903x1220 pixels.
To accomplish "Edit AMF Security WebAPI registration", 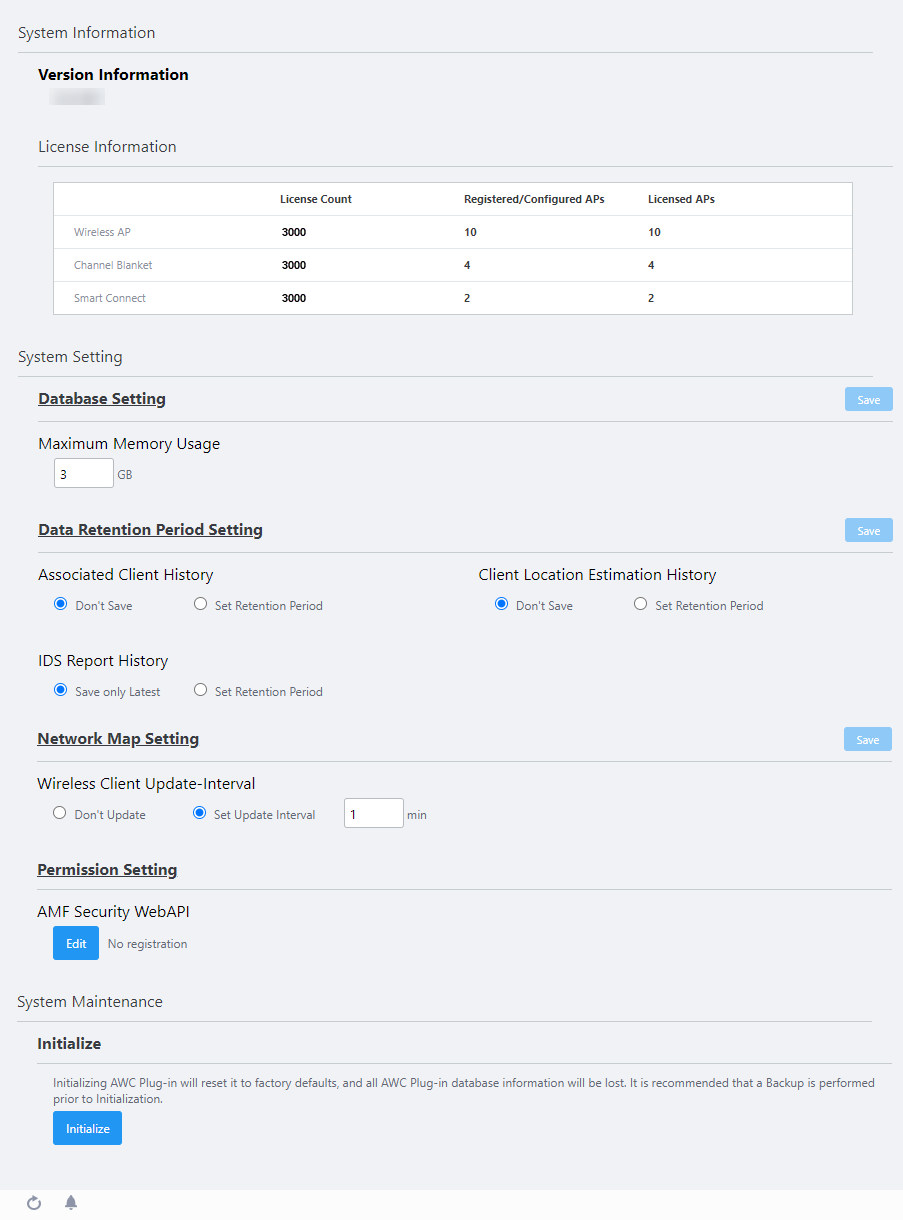I will (76, 944).
